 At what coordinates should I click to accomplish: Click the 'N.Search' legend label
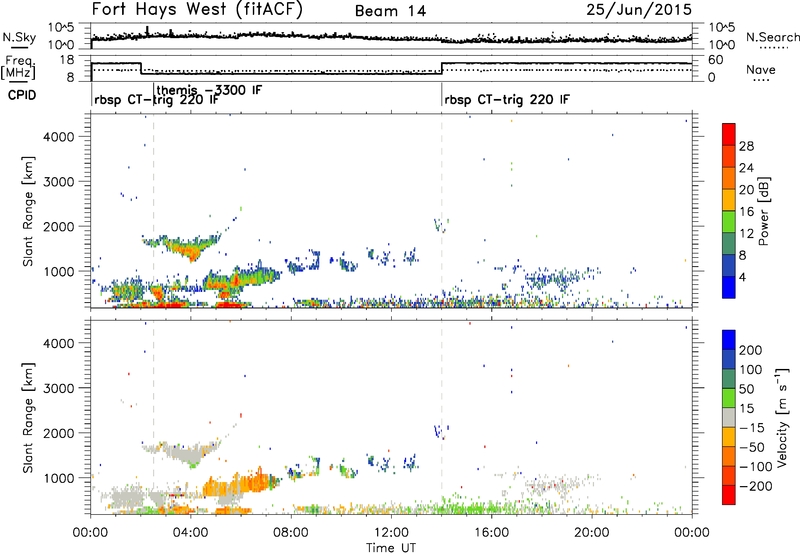[x=772, y=37]
